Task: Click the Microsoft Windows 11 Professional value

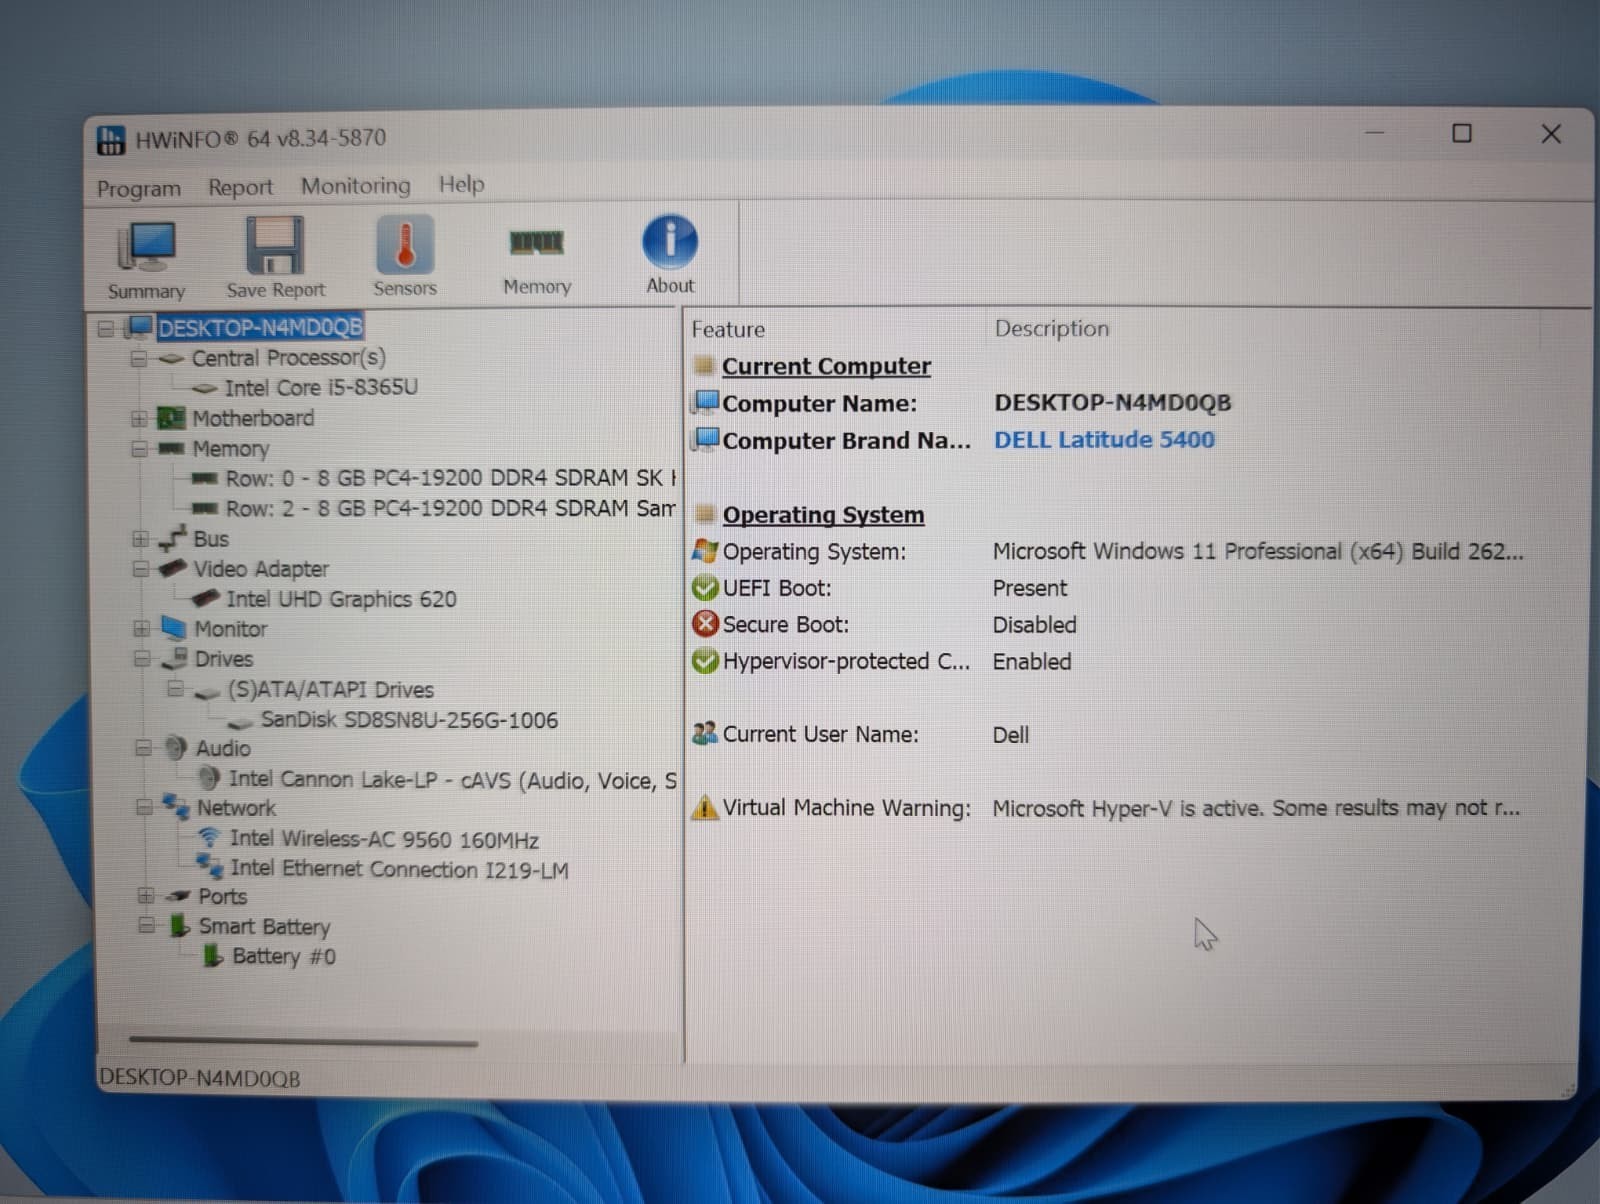Action: click(1258, 551)
